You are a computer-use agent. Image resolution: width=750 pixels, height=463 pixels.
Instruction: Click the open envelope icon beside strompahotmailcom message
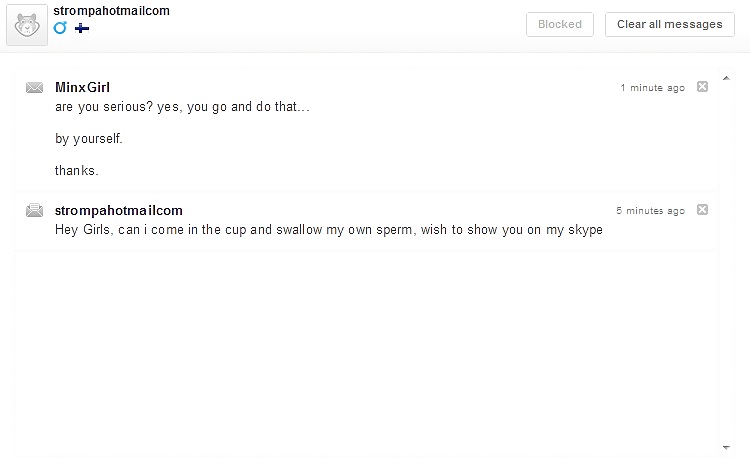click(x=34, y=210)
